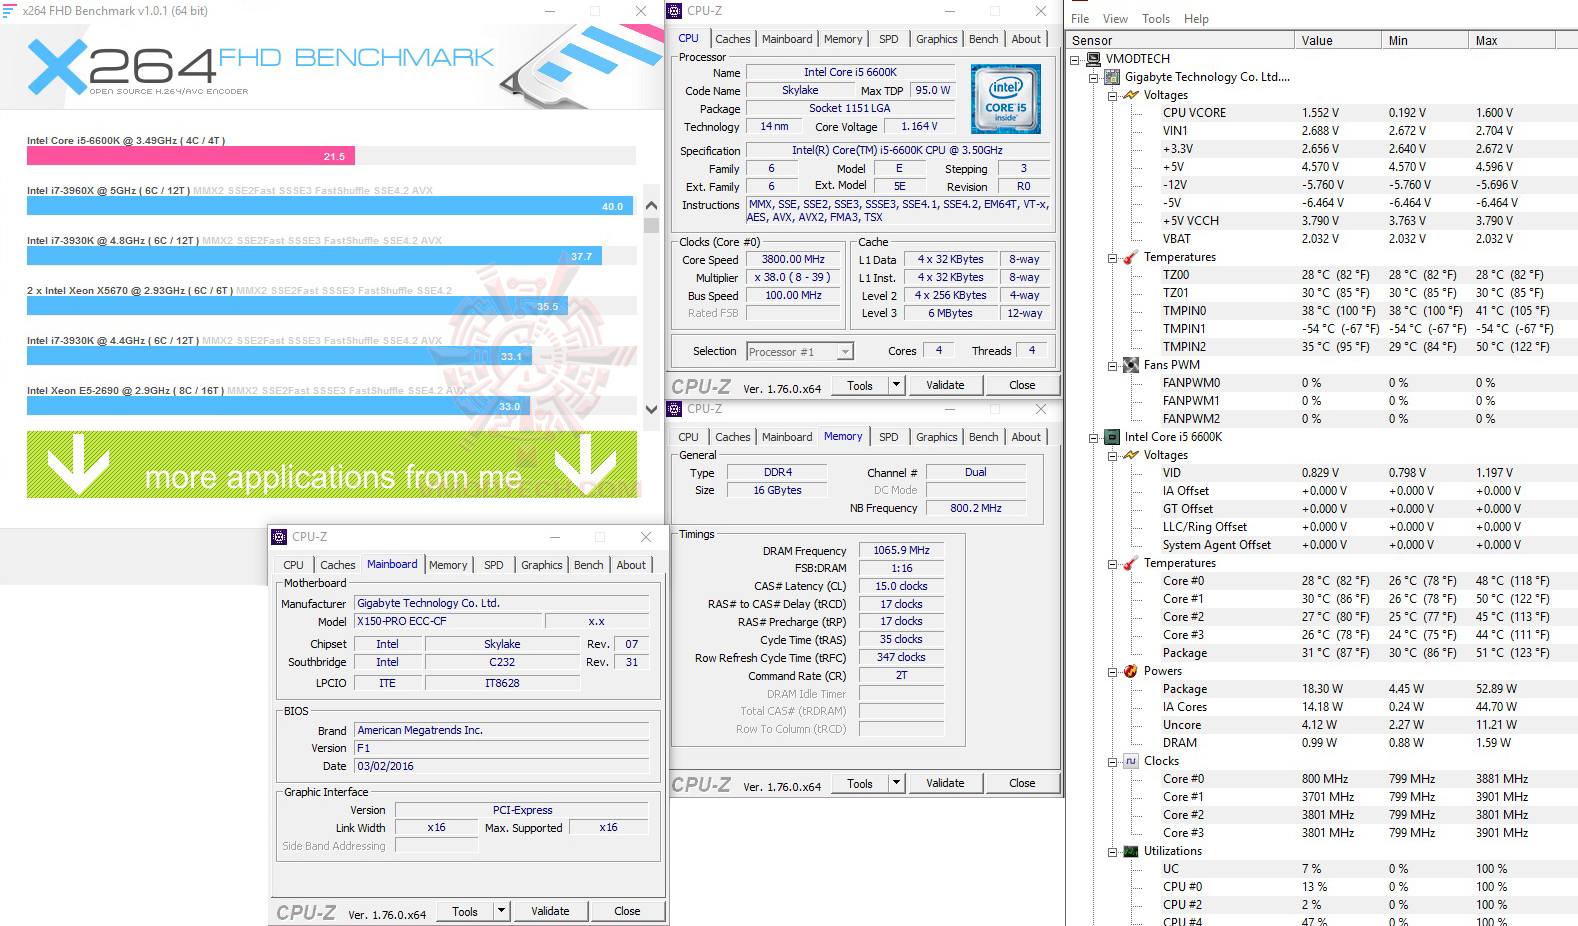The width and height of the screenshot is (1578, 926).
Task: Click the Clocks icon in the sensor tree
Action: (1131, 761)
